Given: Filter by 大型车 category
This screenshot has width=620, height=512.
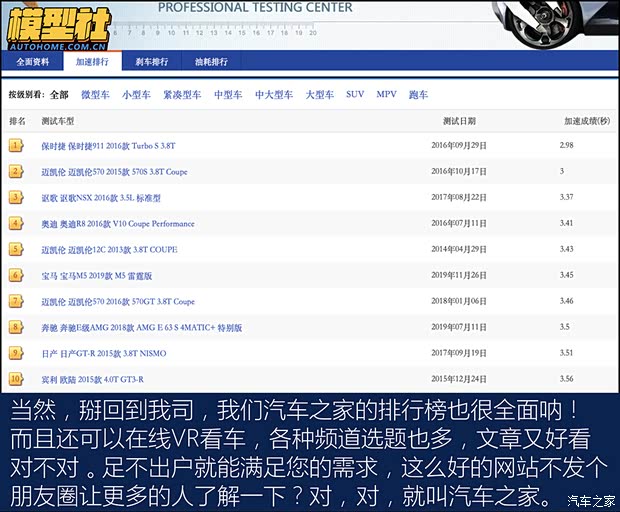Looking at the screenshot, I should coord(319,95).
